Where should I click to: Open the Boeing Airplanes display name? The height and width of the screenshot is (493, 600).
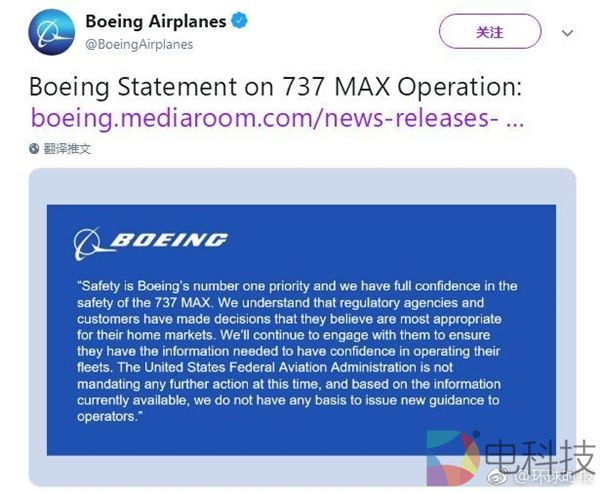[x=154, y=21]
